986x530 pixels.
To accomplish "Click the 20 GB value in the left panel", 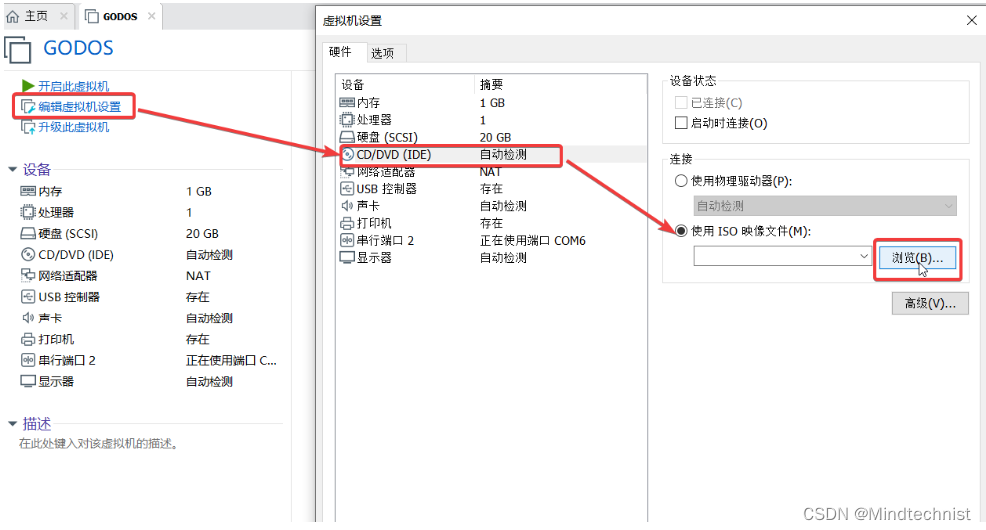I will point(202,234).
